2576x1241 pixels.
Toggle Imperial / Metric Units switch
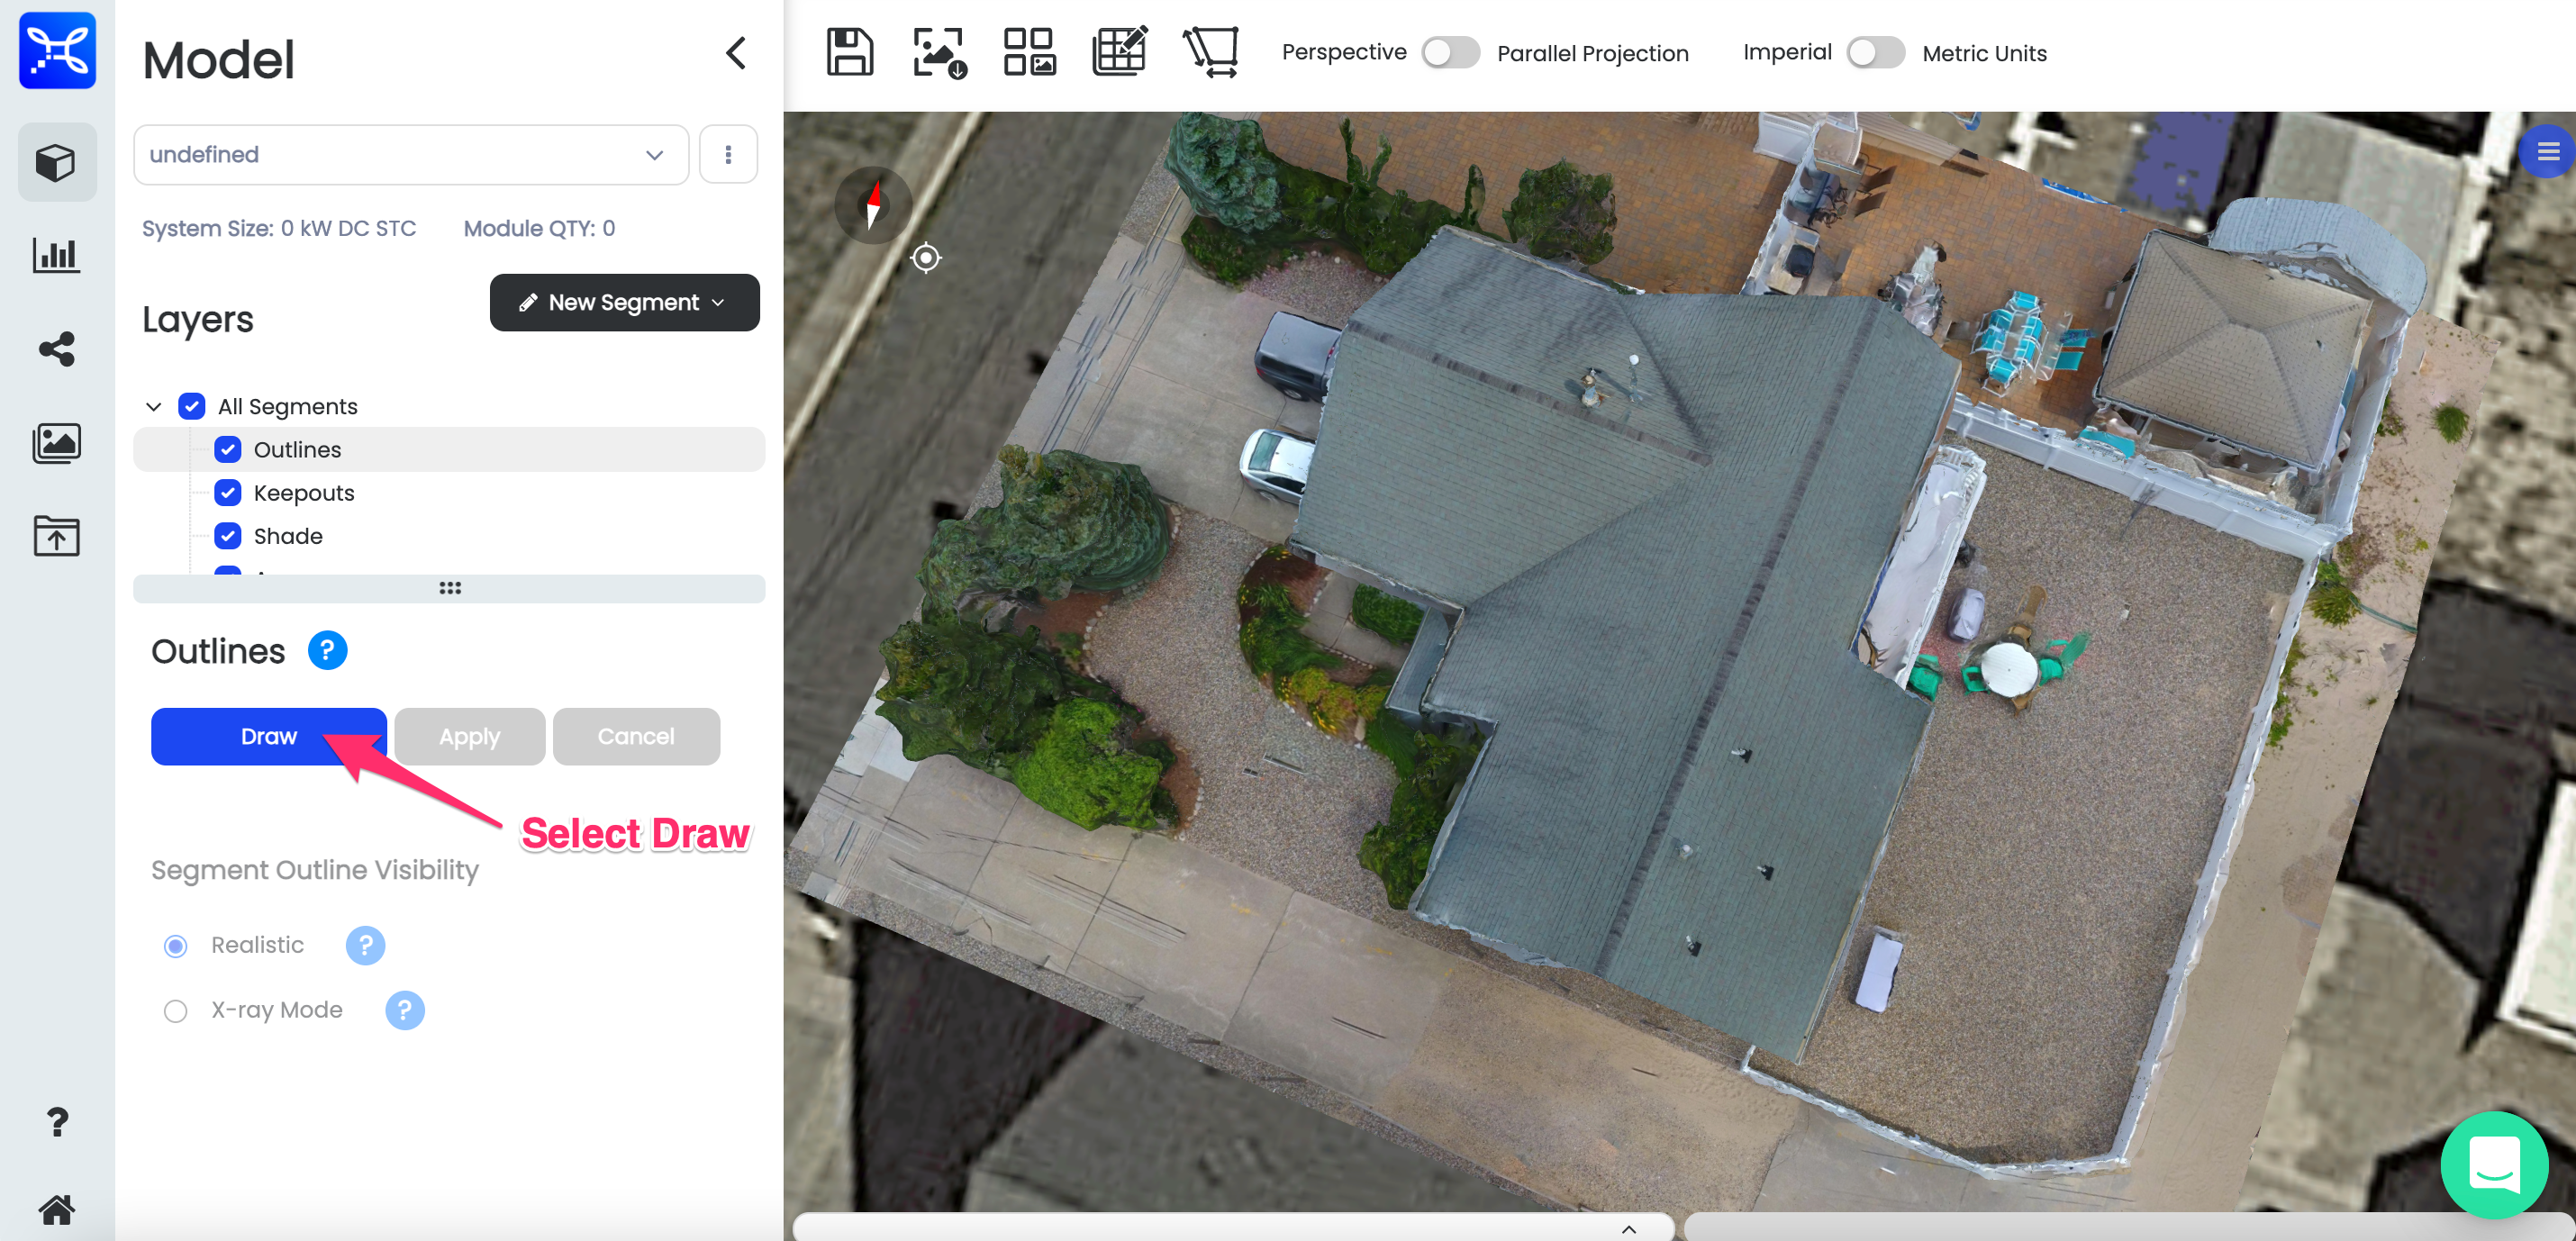1876,53
